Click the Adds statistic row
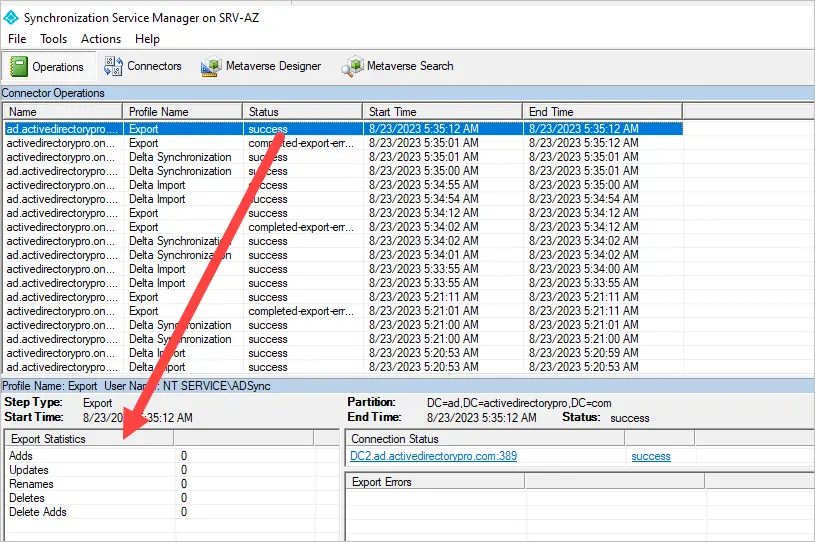The height and width of the screenshot is (542, 815). coord(172,456)
